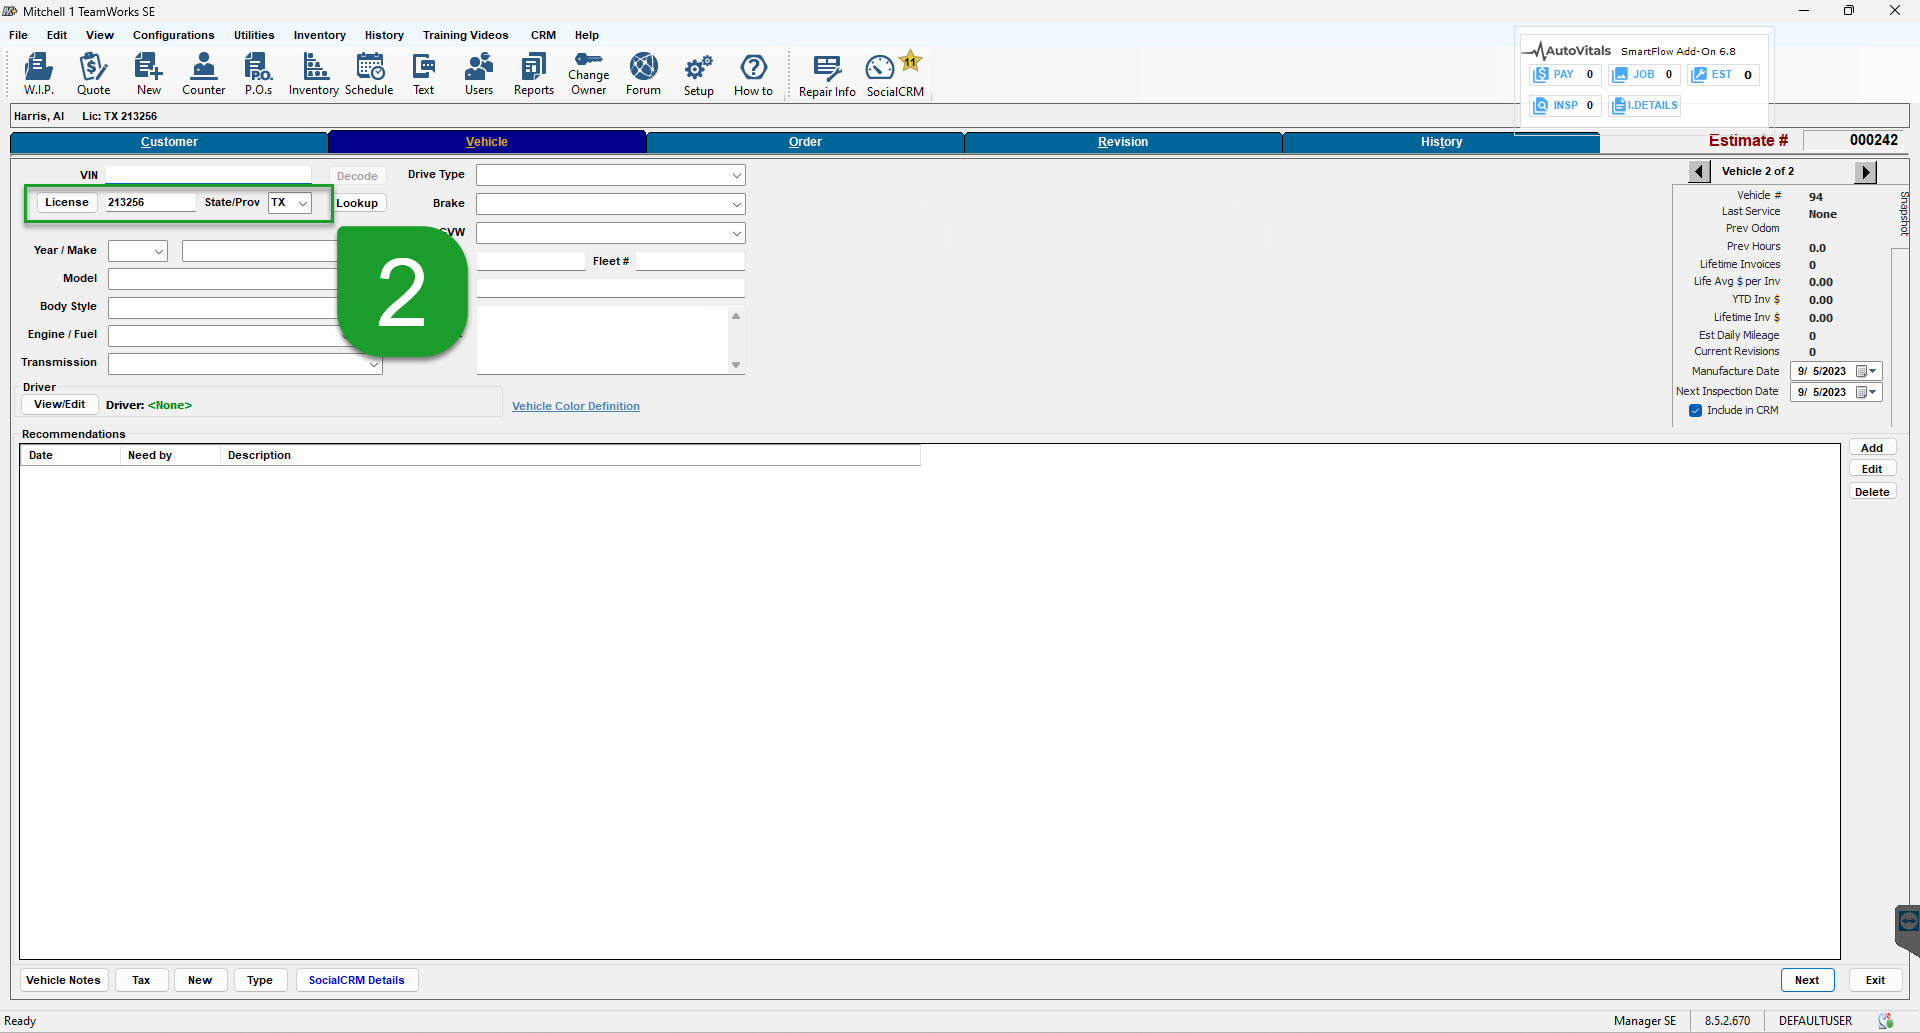This screenshot has height=1033, width=1920.
Task: Open the Utilities menu
Action: tap(254, 35)
